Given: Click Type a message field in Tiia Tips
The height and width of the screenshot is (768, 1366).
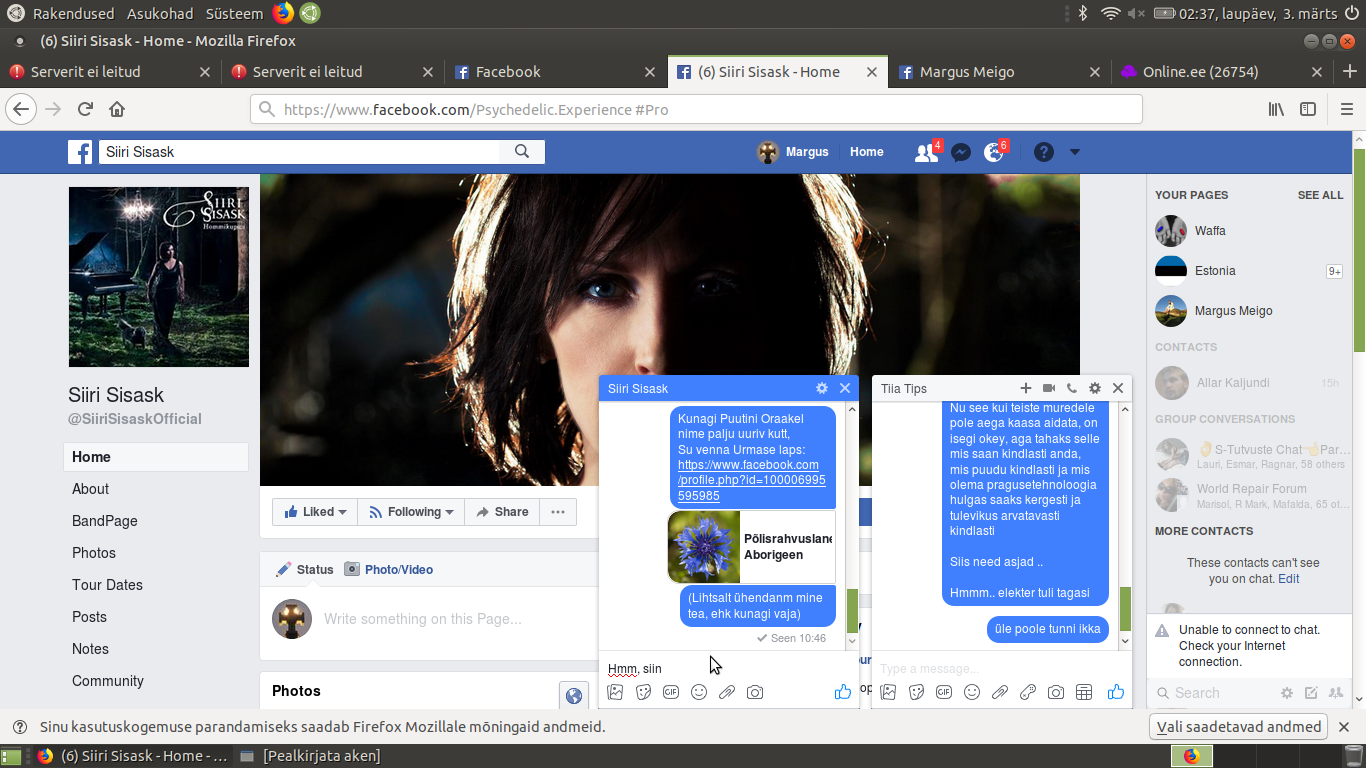Looking at the screenshot, I should pyautogui.click(x=1002, y=668).
